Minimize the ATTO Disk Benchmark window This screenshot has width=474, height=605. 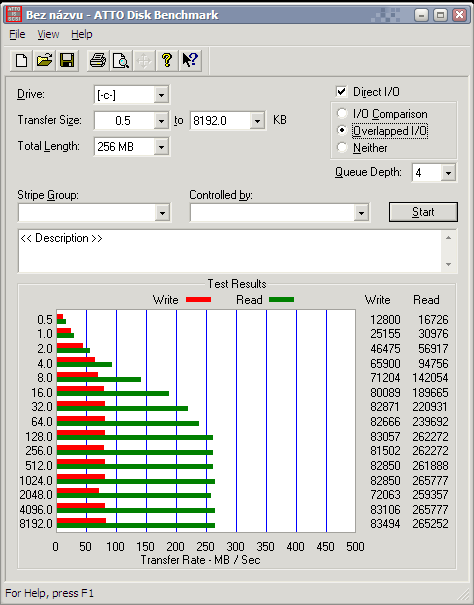click(422, 15)
